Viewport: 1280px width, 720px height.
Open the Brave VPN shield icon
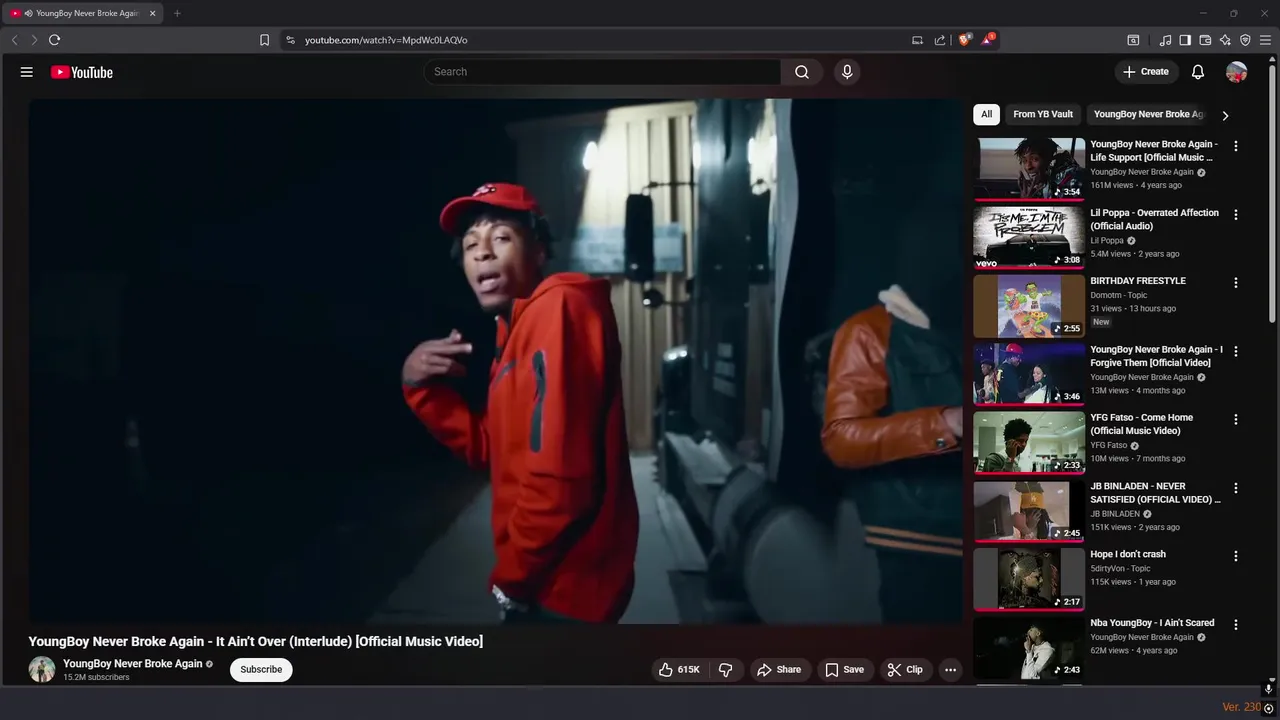(x=1245, y=40)
